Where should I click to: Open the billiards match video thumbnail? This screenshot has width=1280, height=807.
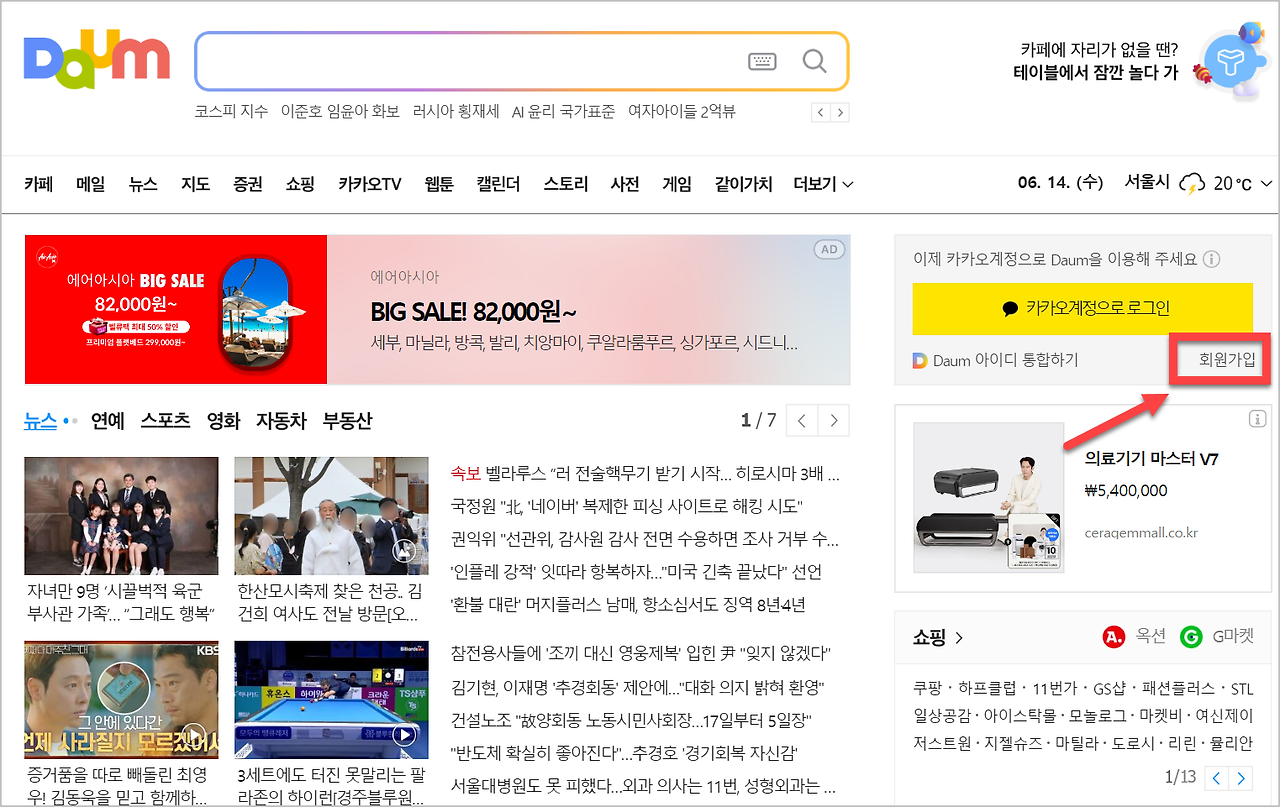click(x=331, y=700)
